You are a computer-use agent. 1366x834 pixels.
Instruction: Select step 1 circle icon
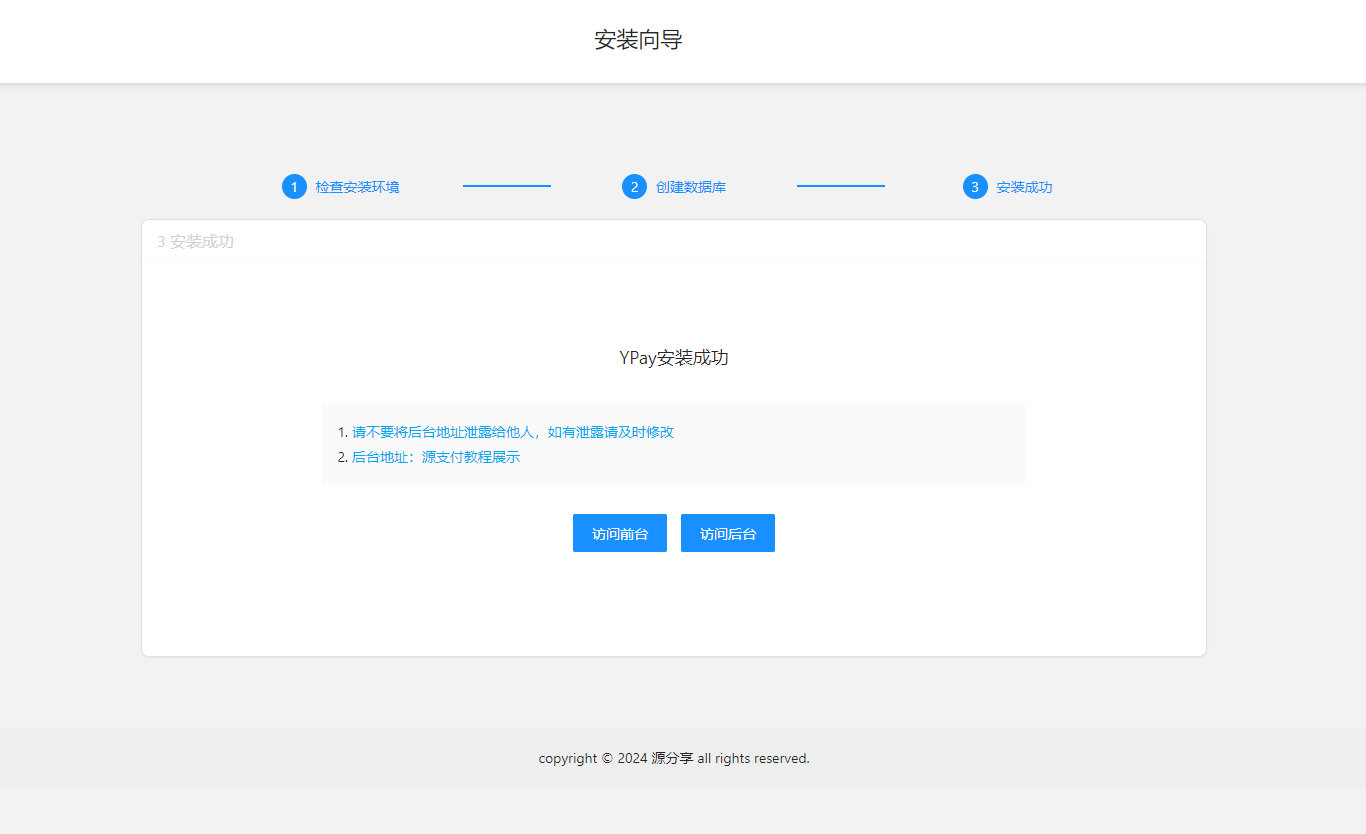click(294, 187)
